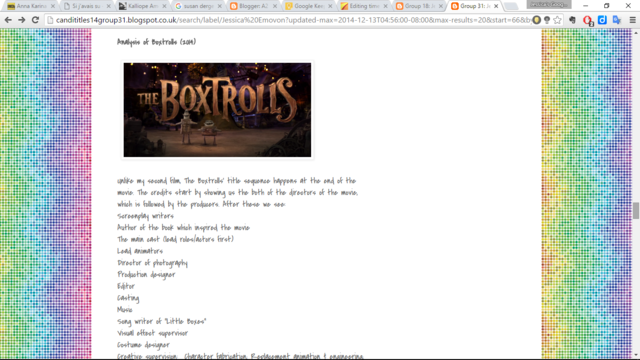Click the yellow circle icon in address bar

(x=537, y=20)
